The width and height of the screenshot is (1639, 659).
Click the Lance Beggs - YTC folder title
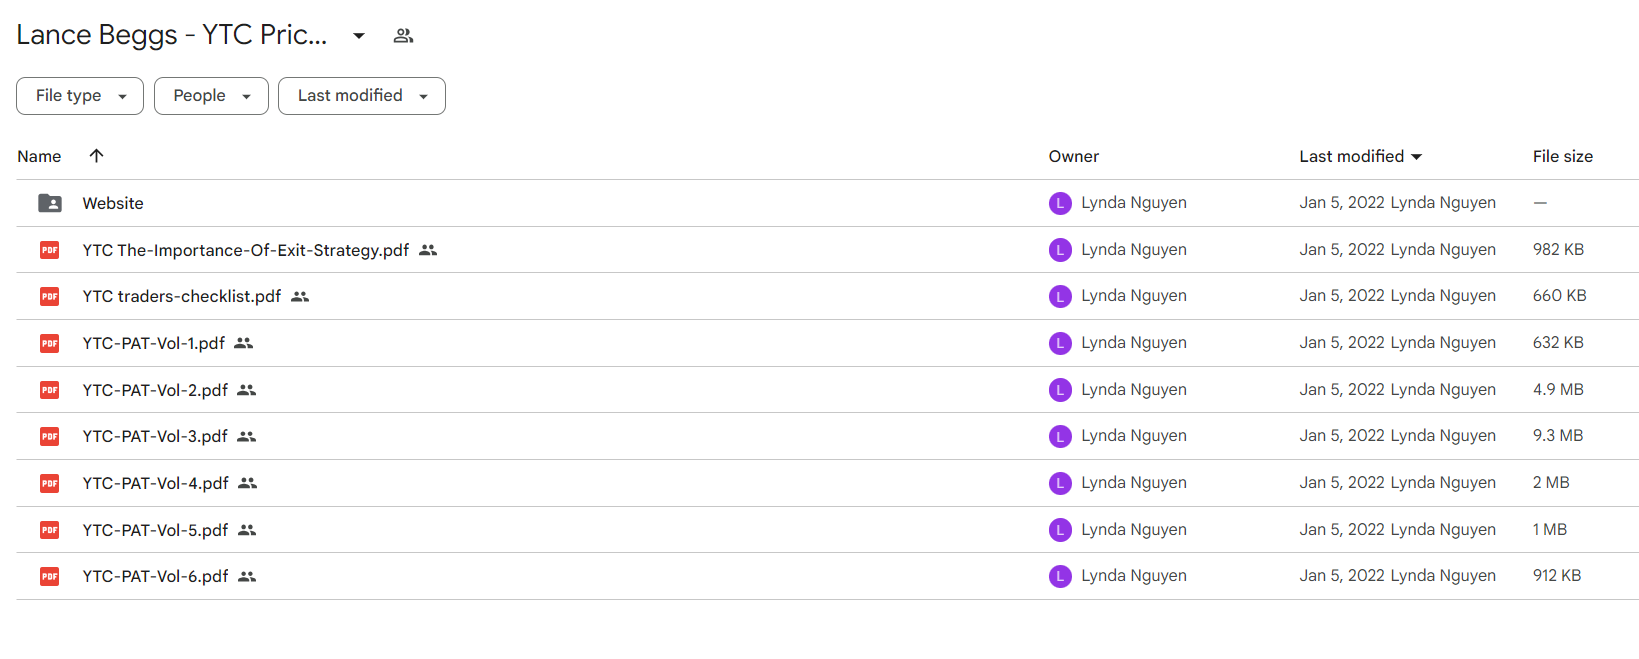(172, 35)
